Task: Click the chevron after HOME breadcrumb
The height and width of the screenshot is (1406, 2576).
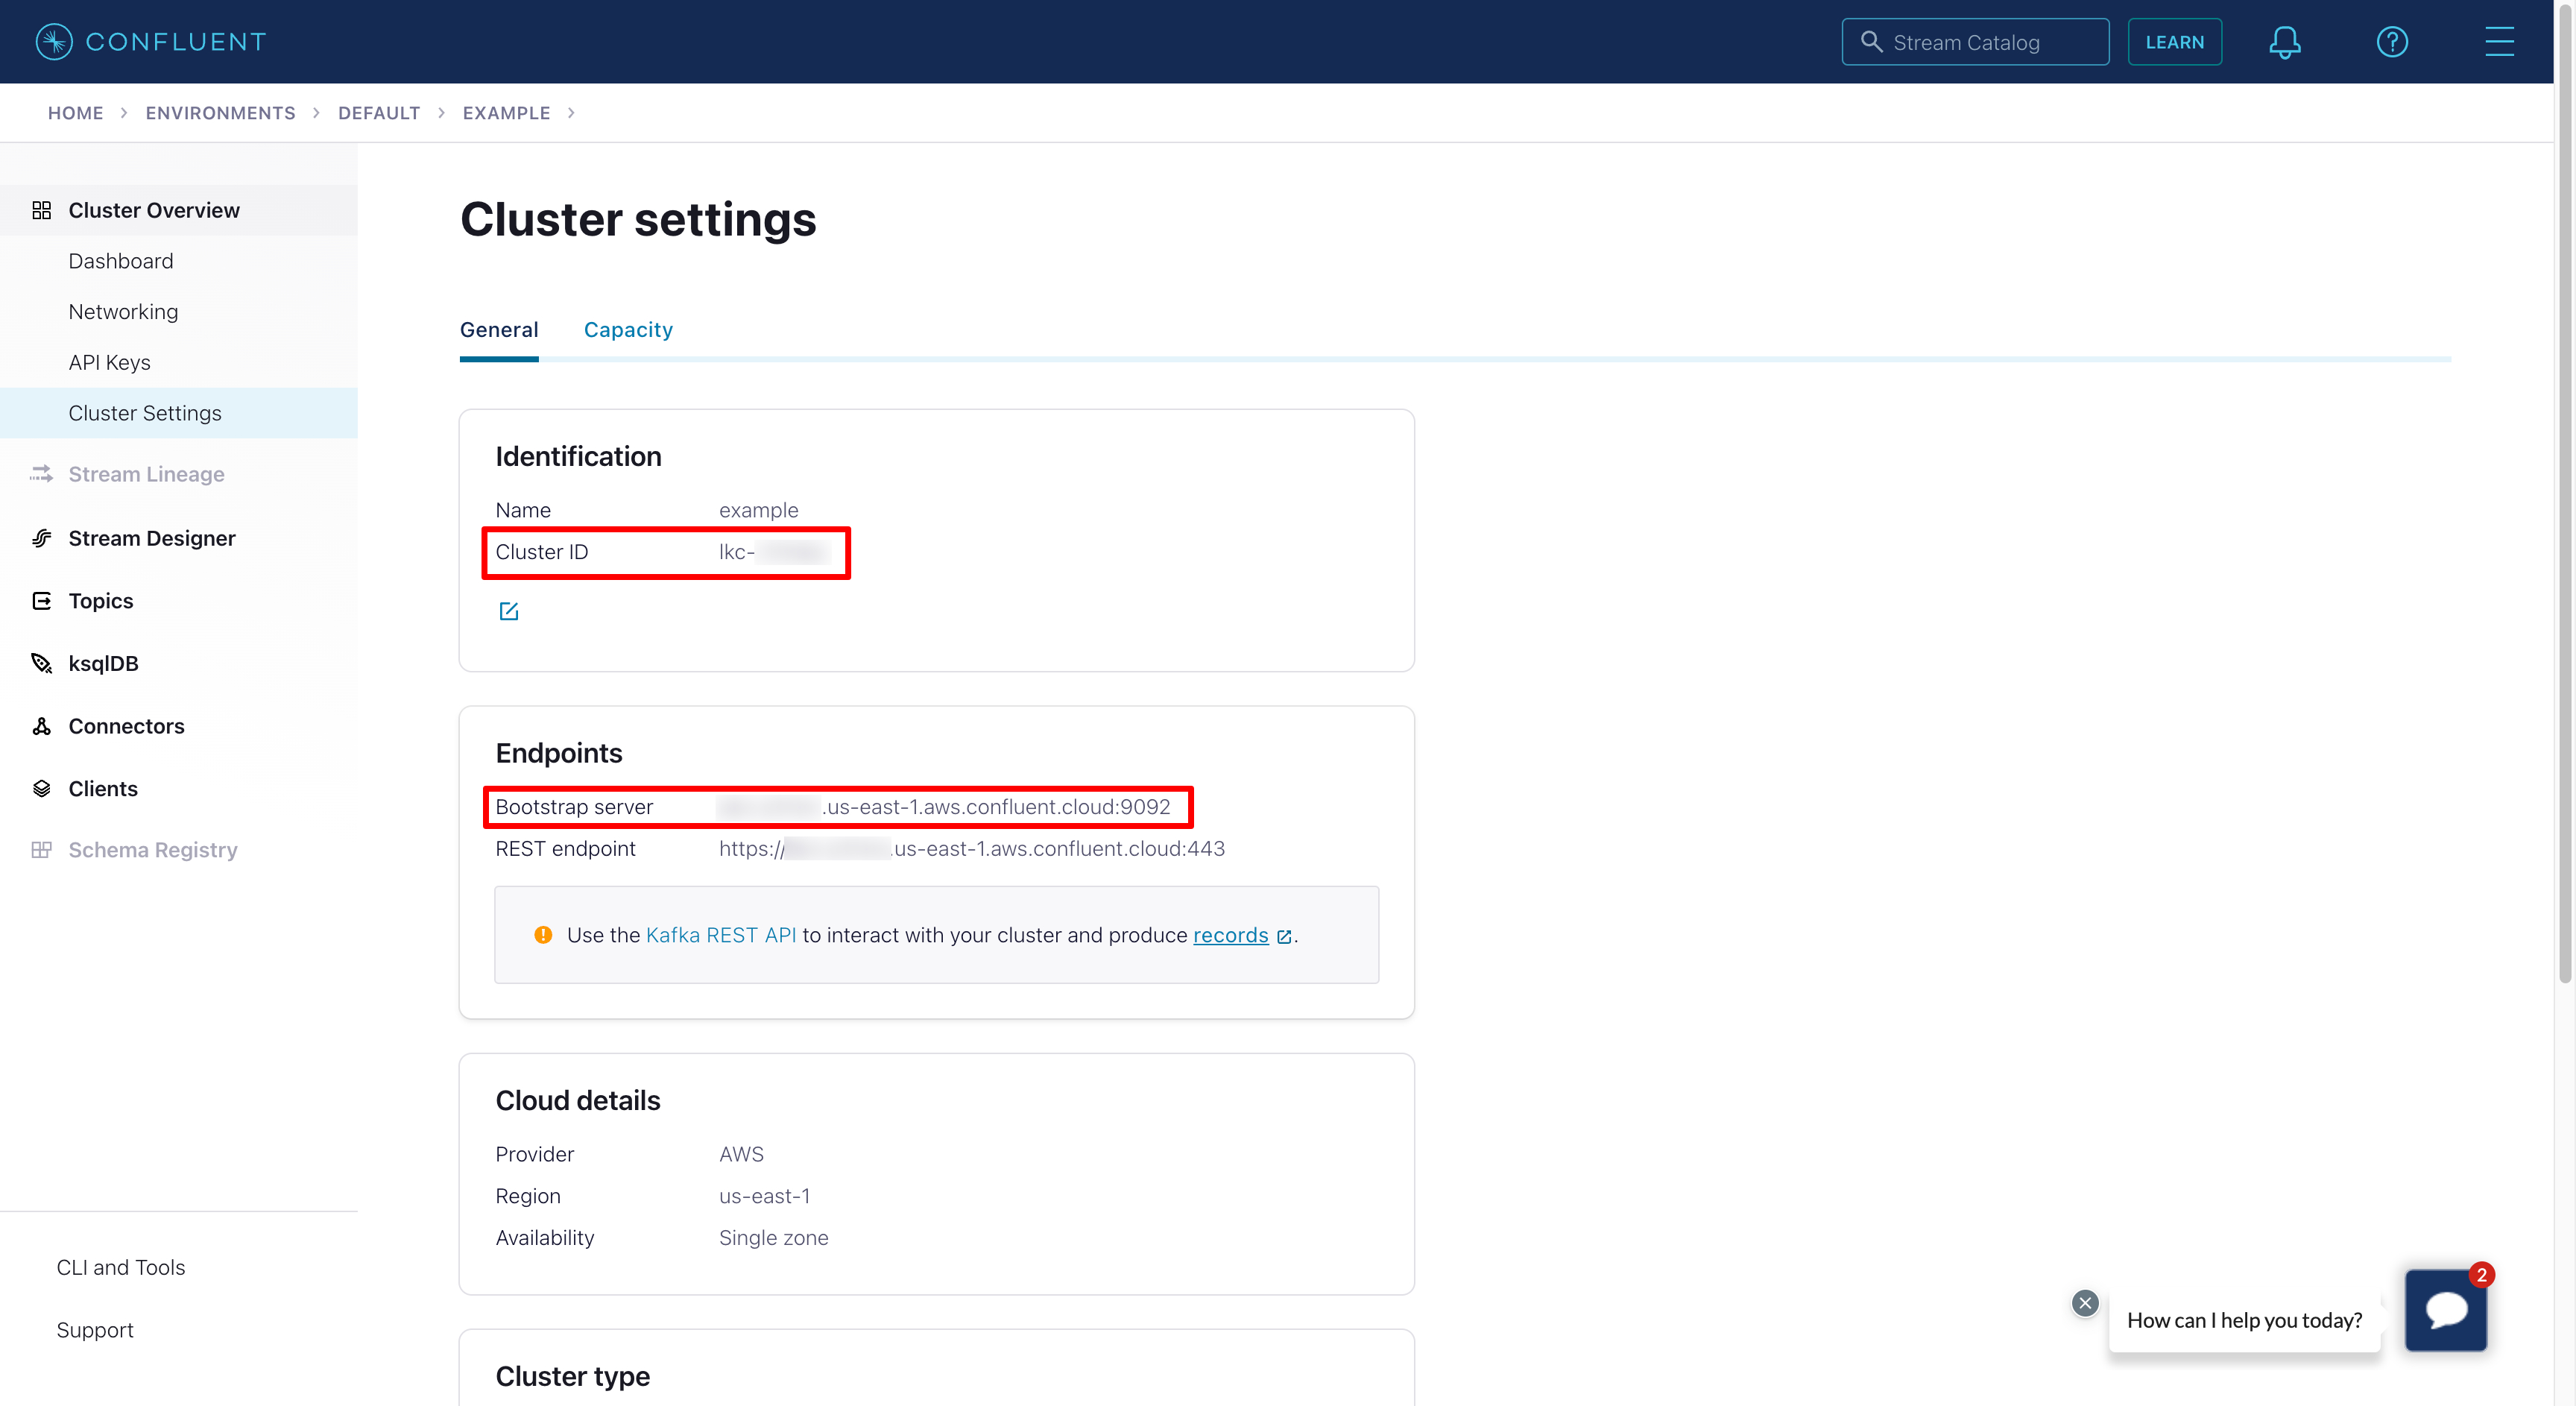Action: point(124,113)
